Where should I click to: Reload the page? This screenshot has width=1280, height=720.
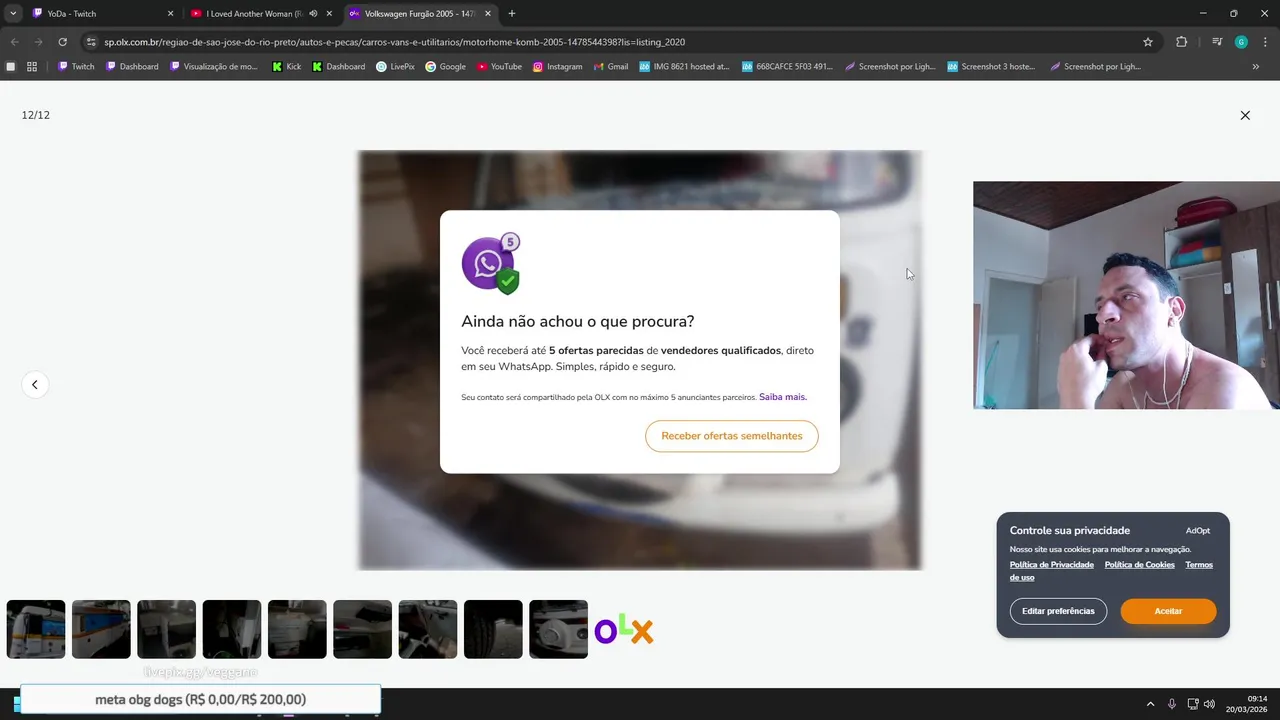coord(62,42)
